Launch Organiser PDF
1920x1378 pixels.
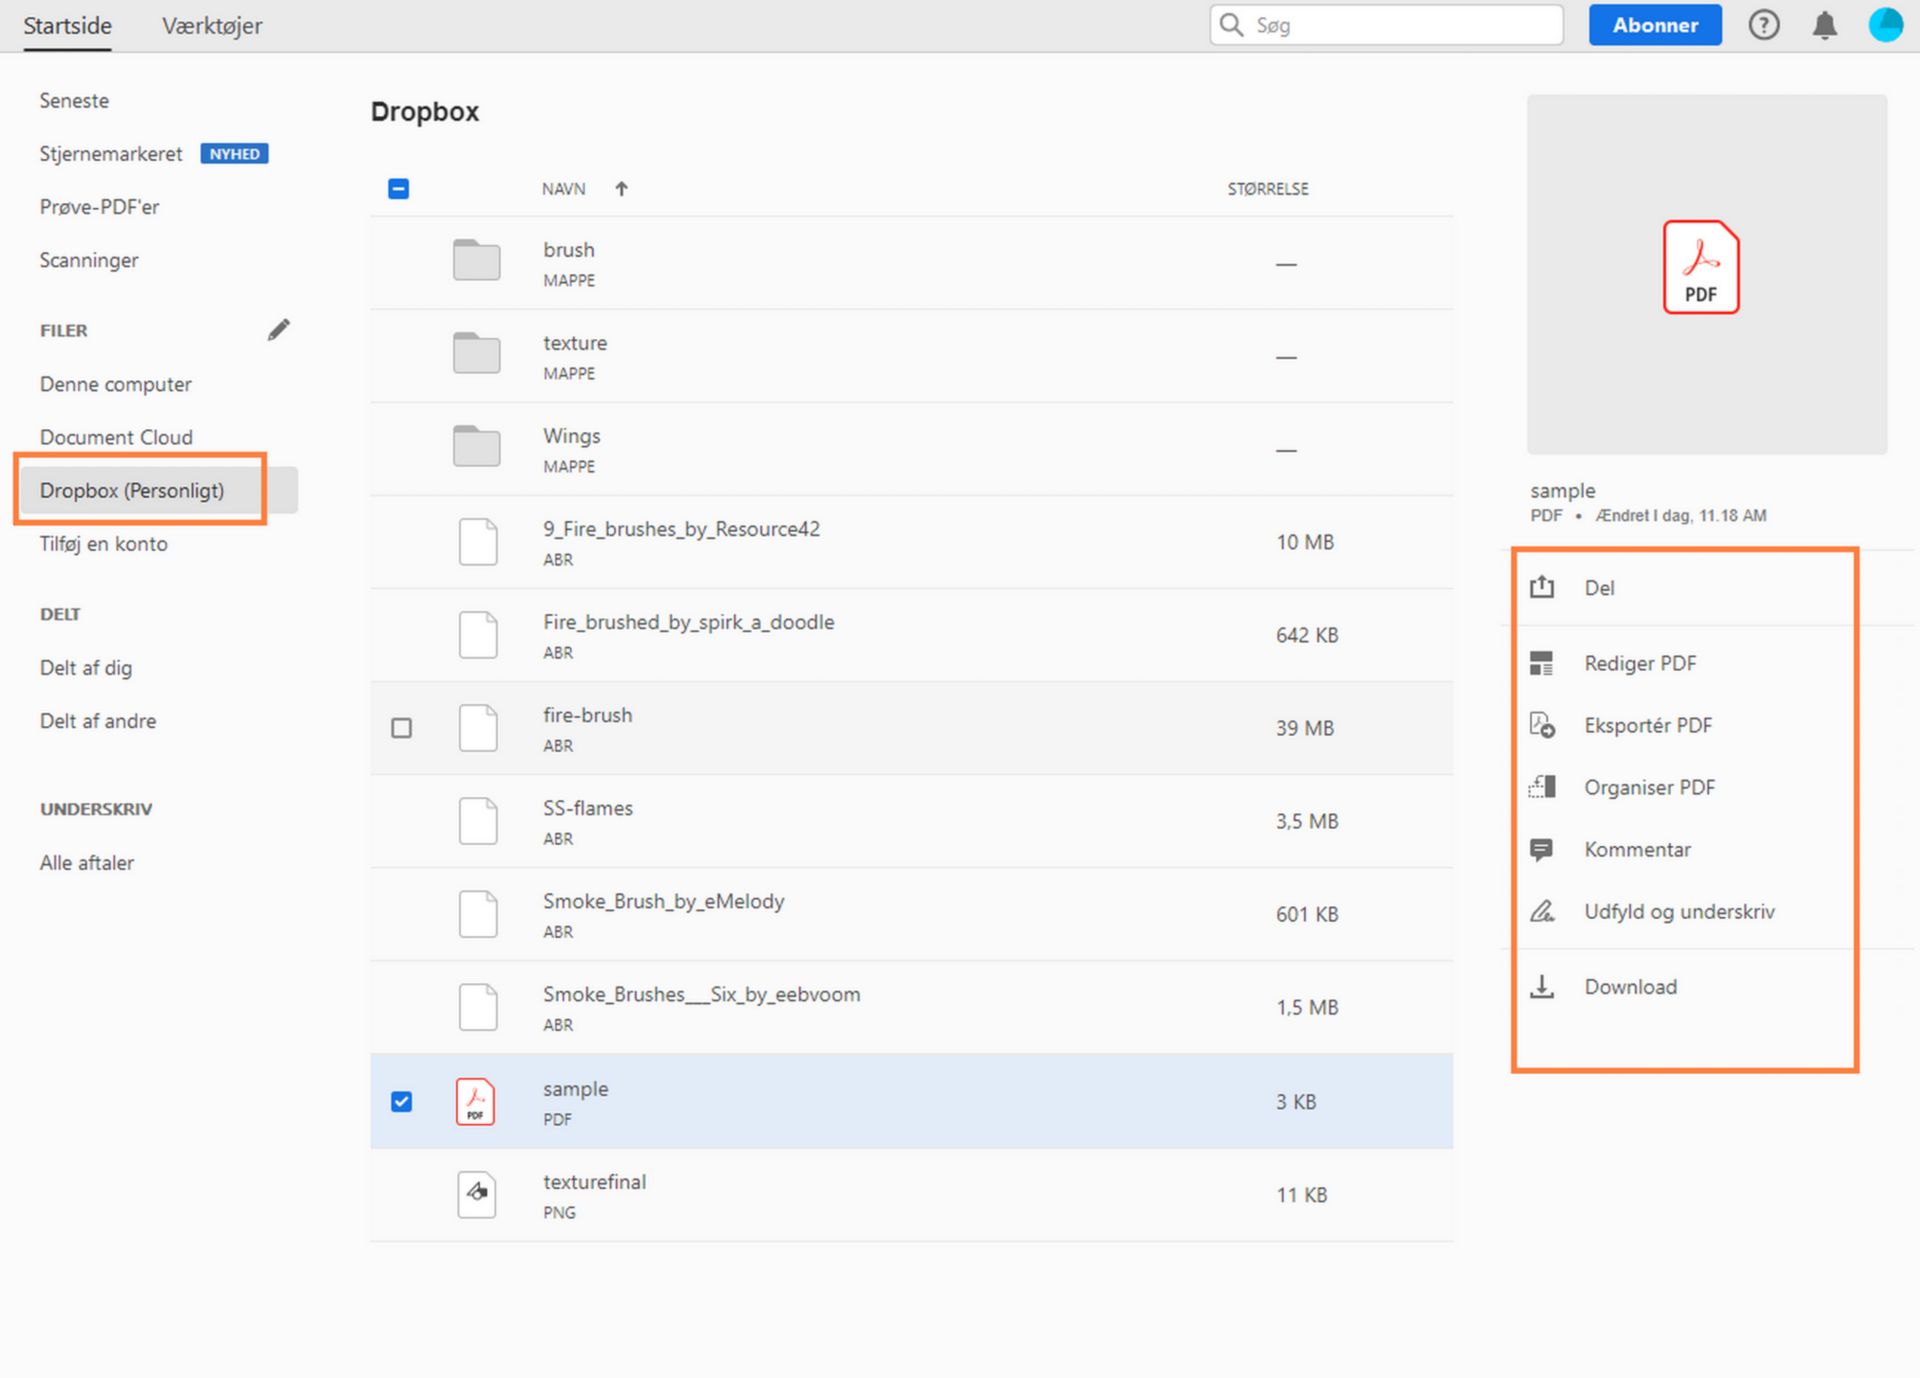pos(1649,787)
